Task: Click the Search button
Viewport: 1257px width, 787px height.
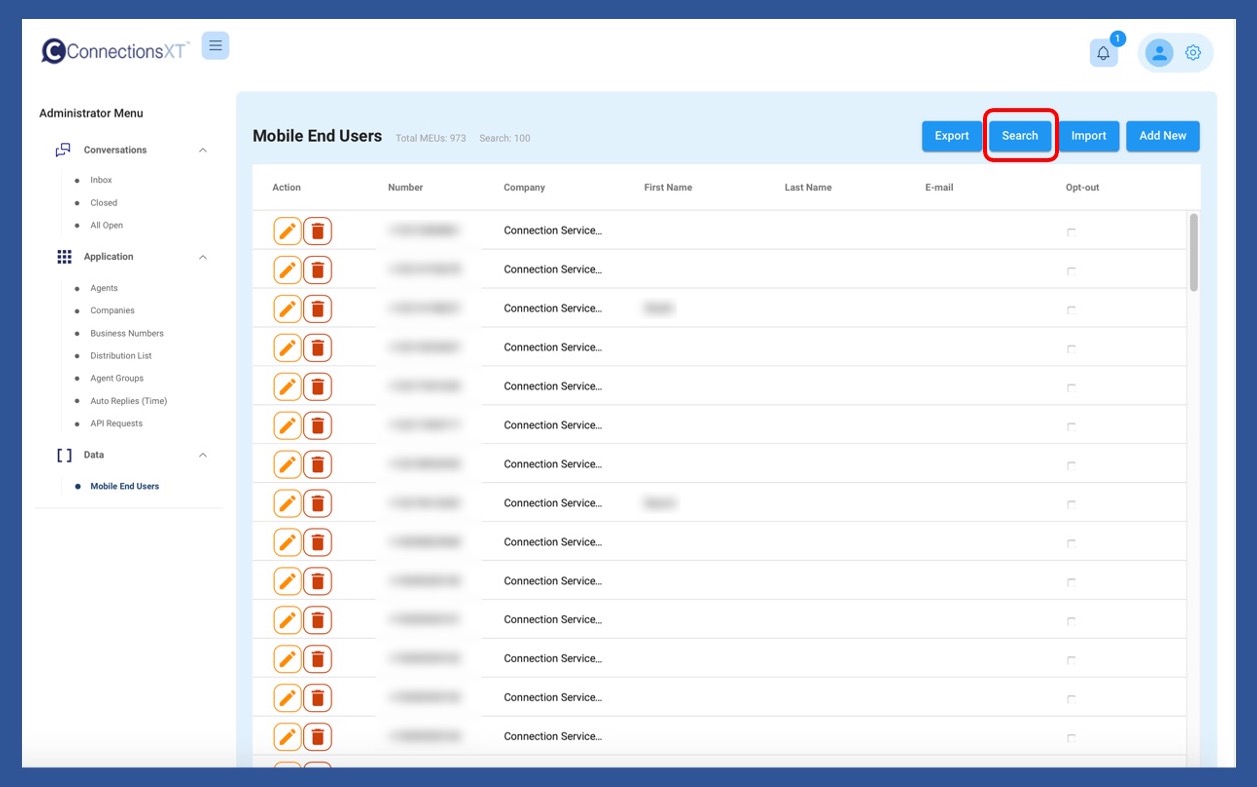Action: click(x=1020, y=136)
